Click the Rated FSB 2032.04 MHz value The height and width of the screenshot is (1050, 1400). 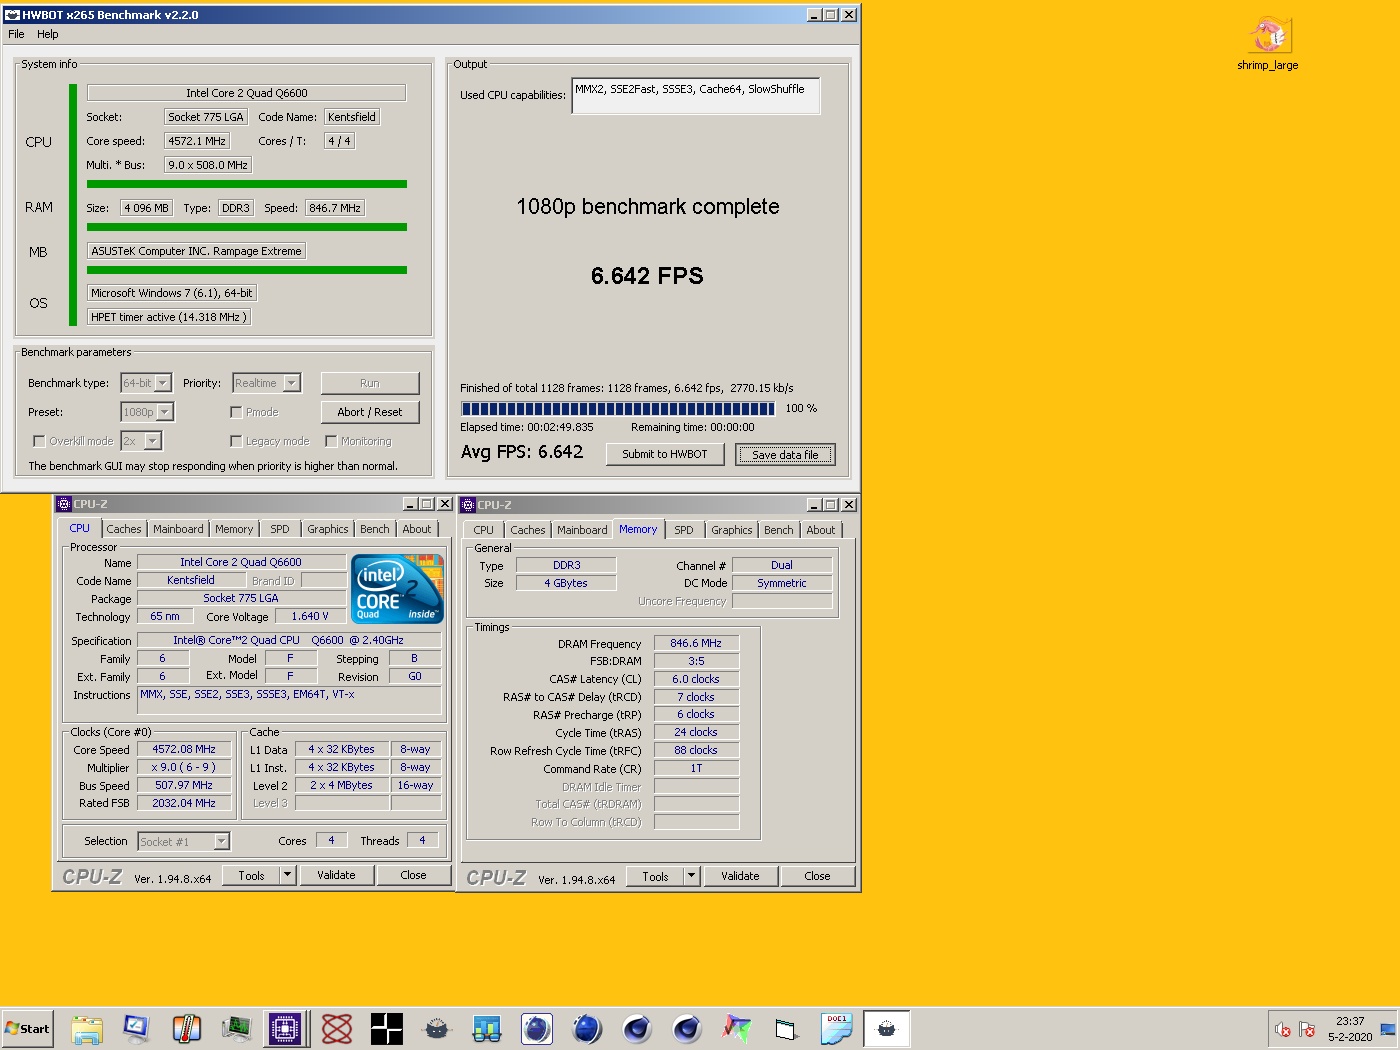pyautogui.click(x=184, y=803)
